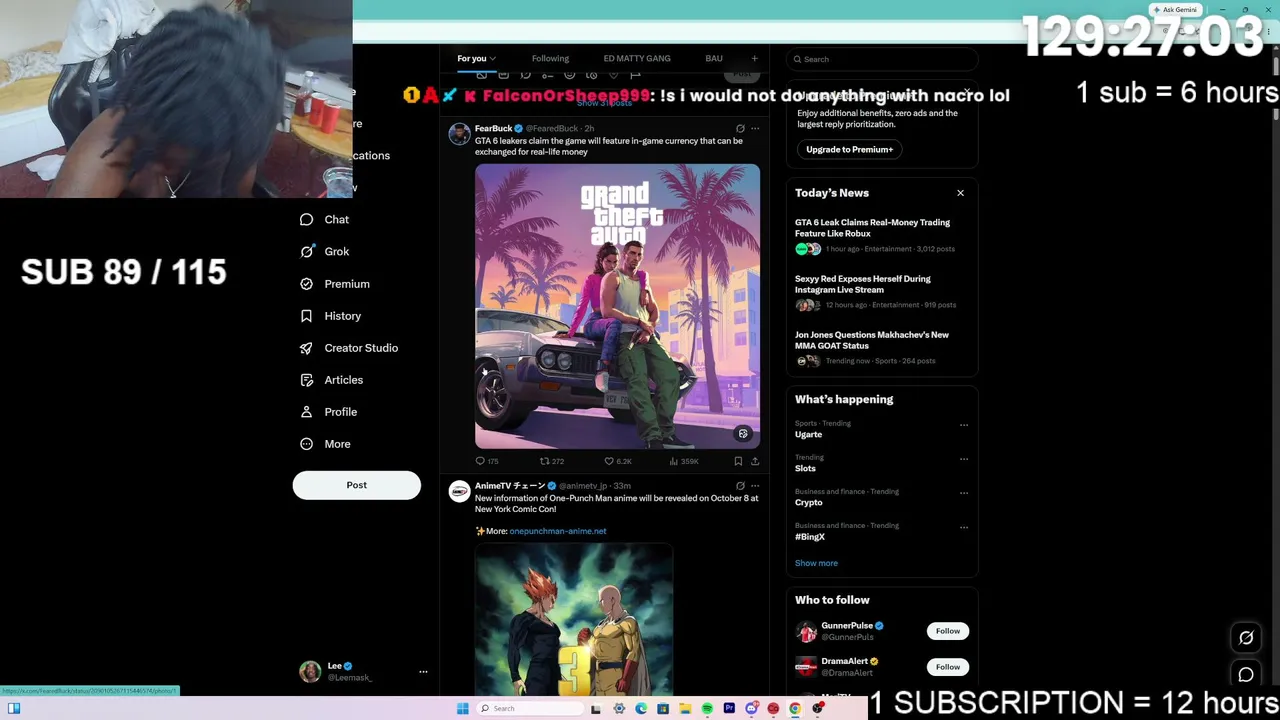Open account menu dots next to Lee
The image size is (1280, 720).
click(x=423, y=672)
